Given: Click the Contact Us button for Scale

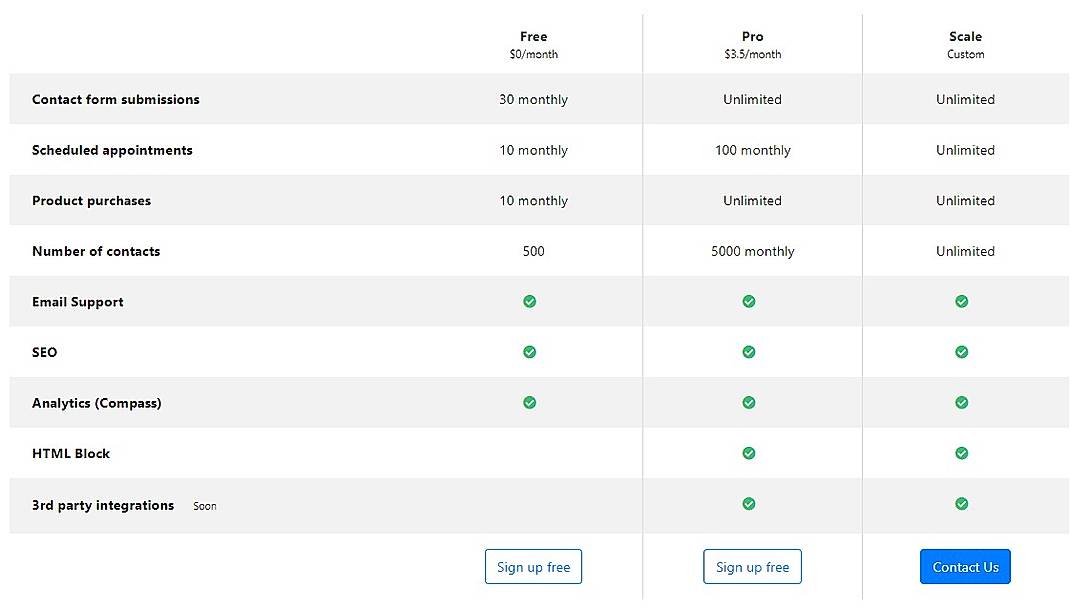Looking at the screenshot, I should click(x=965, y=566).
